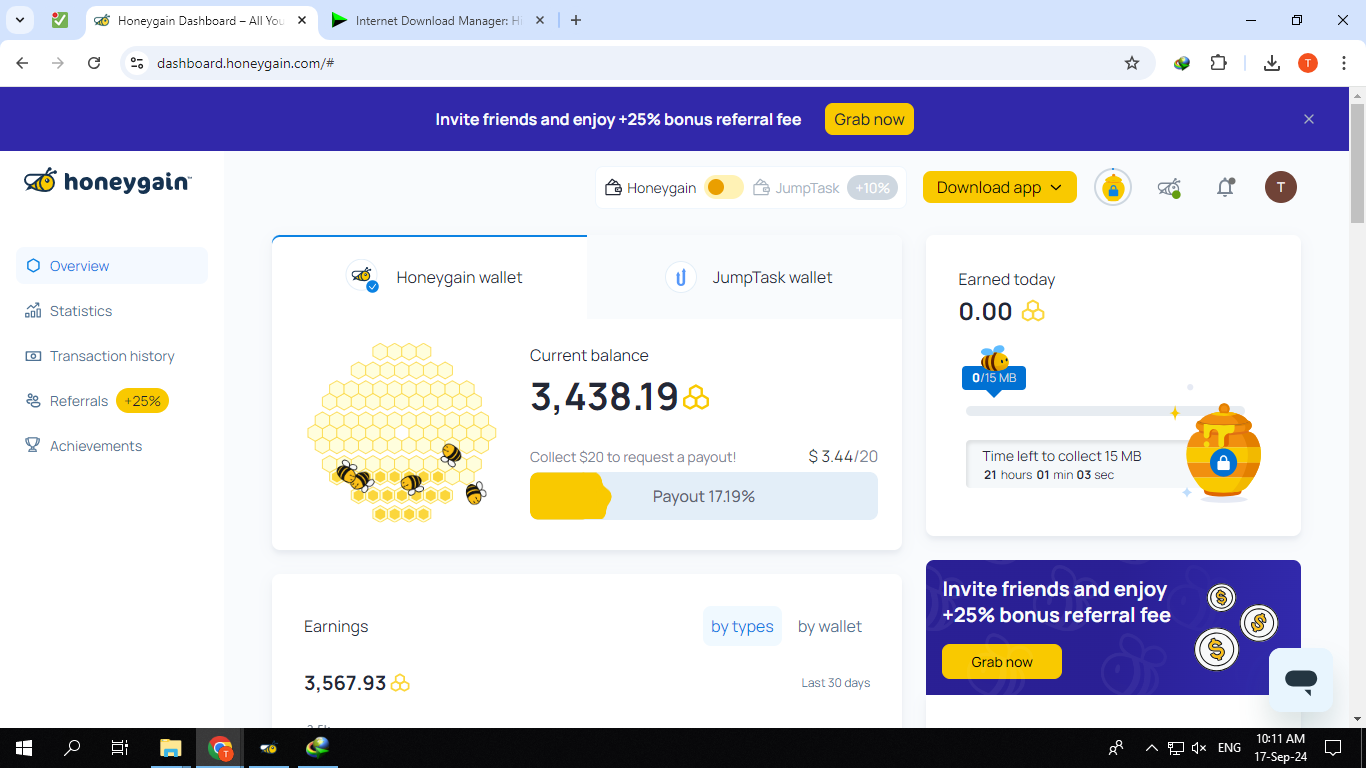Open a new browser tab
Image resolution: width=1366 pixels, height=768 pixels.
tap(575, 20)
